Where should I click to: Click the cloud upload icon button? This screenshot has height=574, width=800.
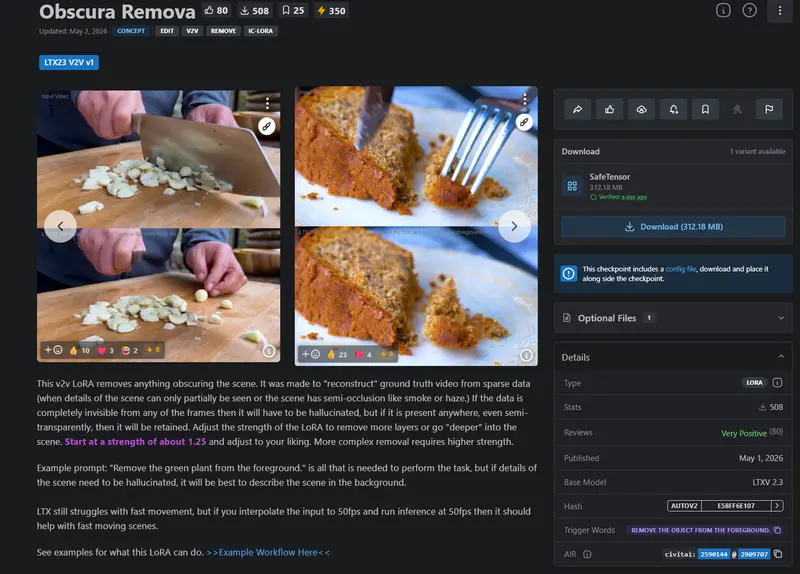tap(641, 109)
